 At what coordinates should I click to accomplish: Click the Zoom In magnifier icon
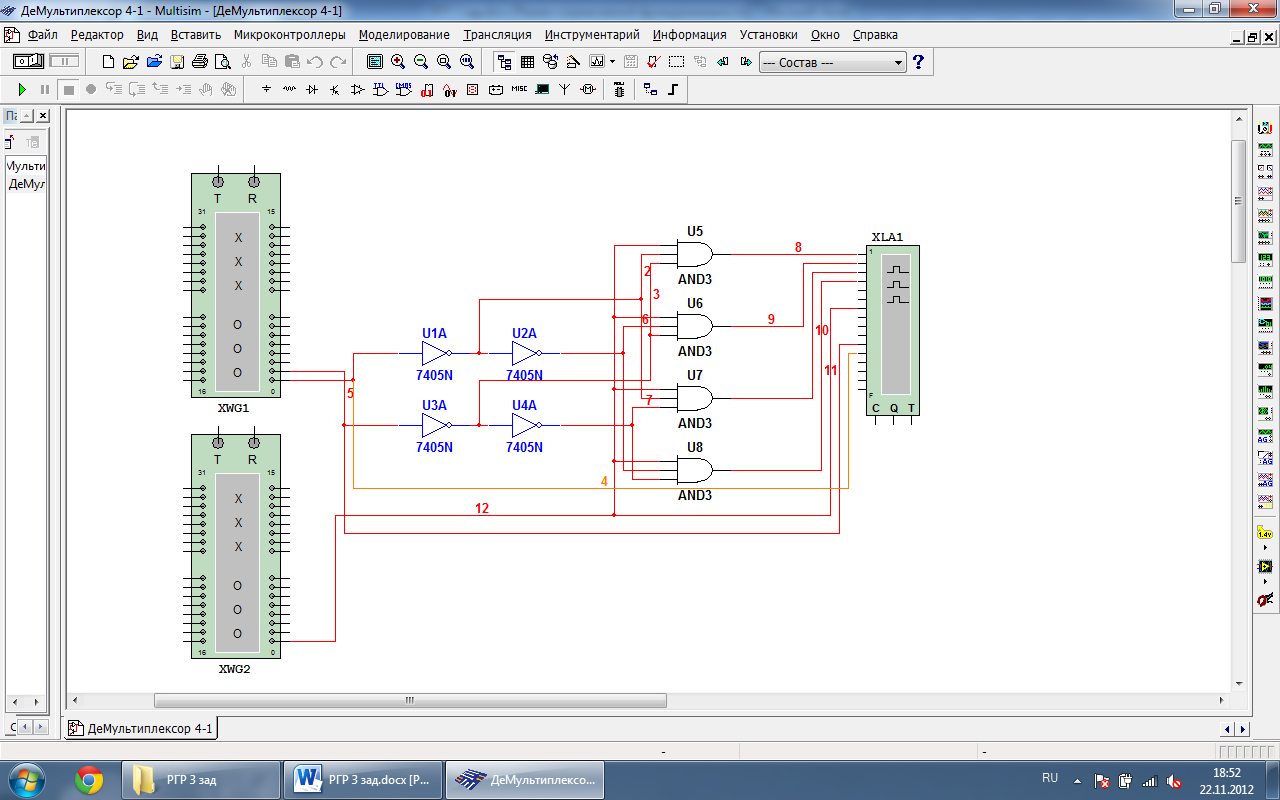click(x=398, y=62)
